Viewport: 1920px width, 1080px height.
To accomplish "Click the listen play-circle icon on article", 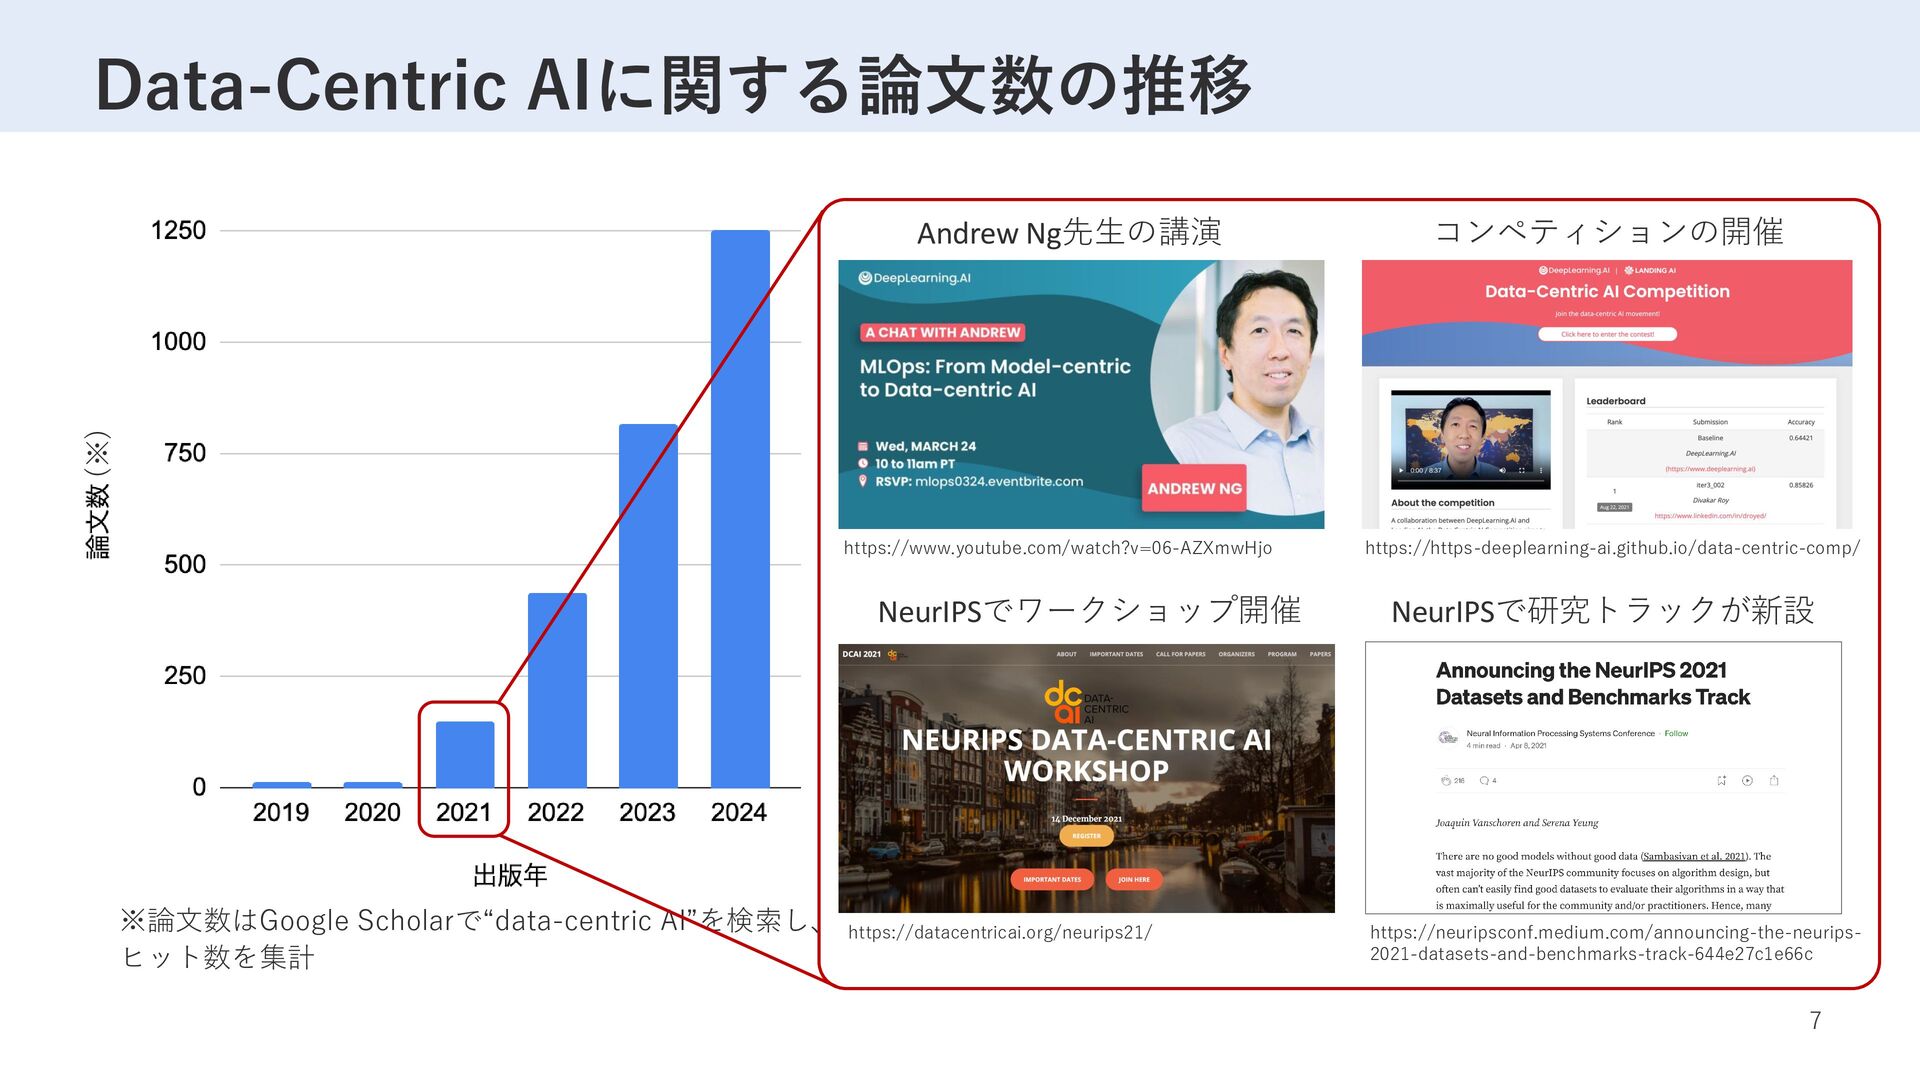I will (x=1747, y=780).
